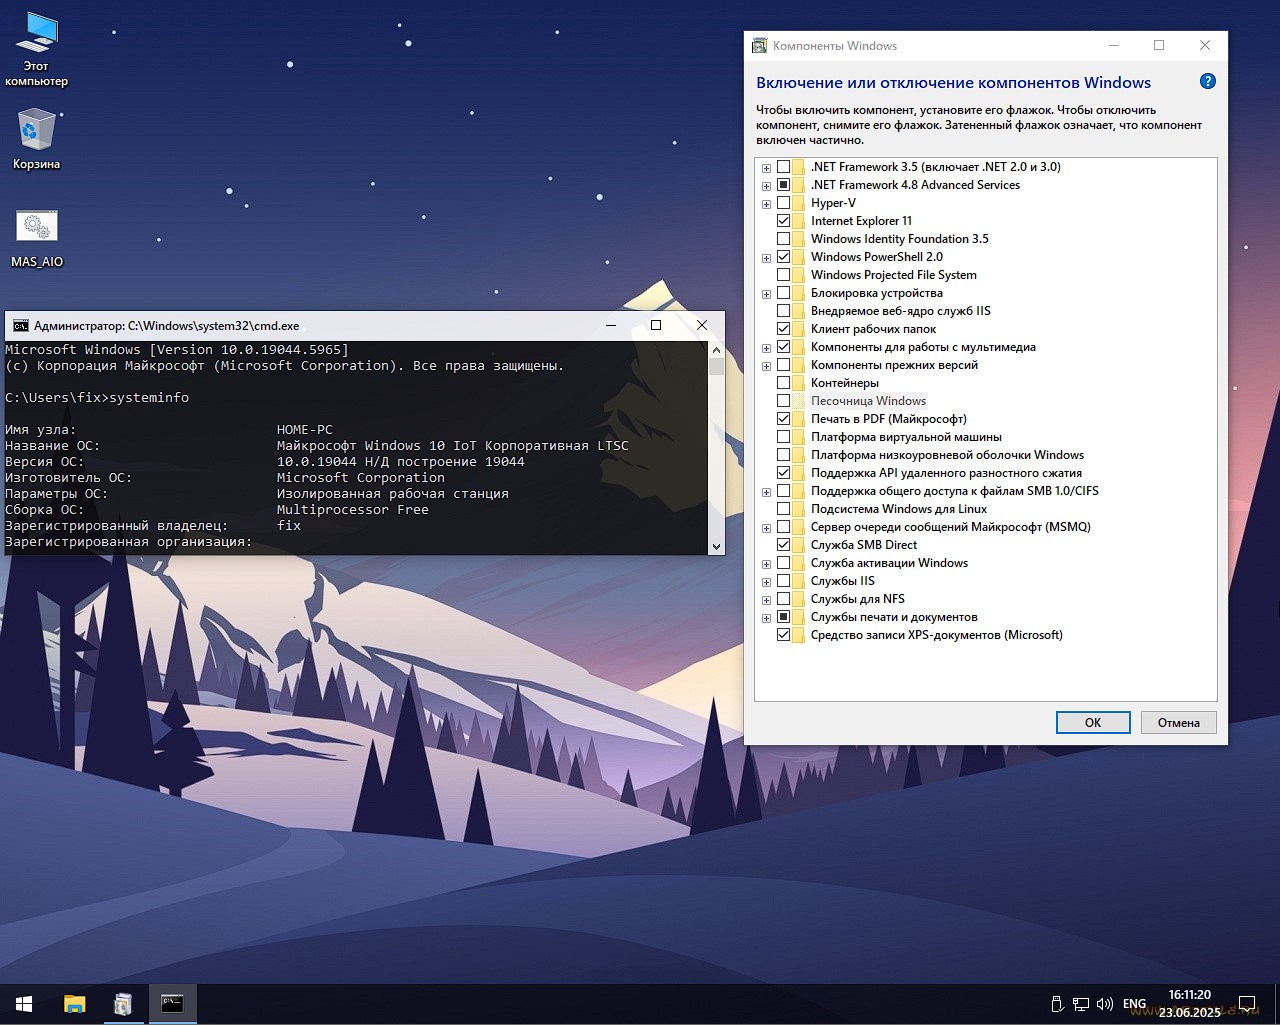Select the MAS_AIO desktop file icon
Image resolution: width=1280 pixels, height=1025 pixels.
(37, 238)
